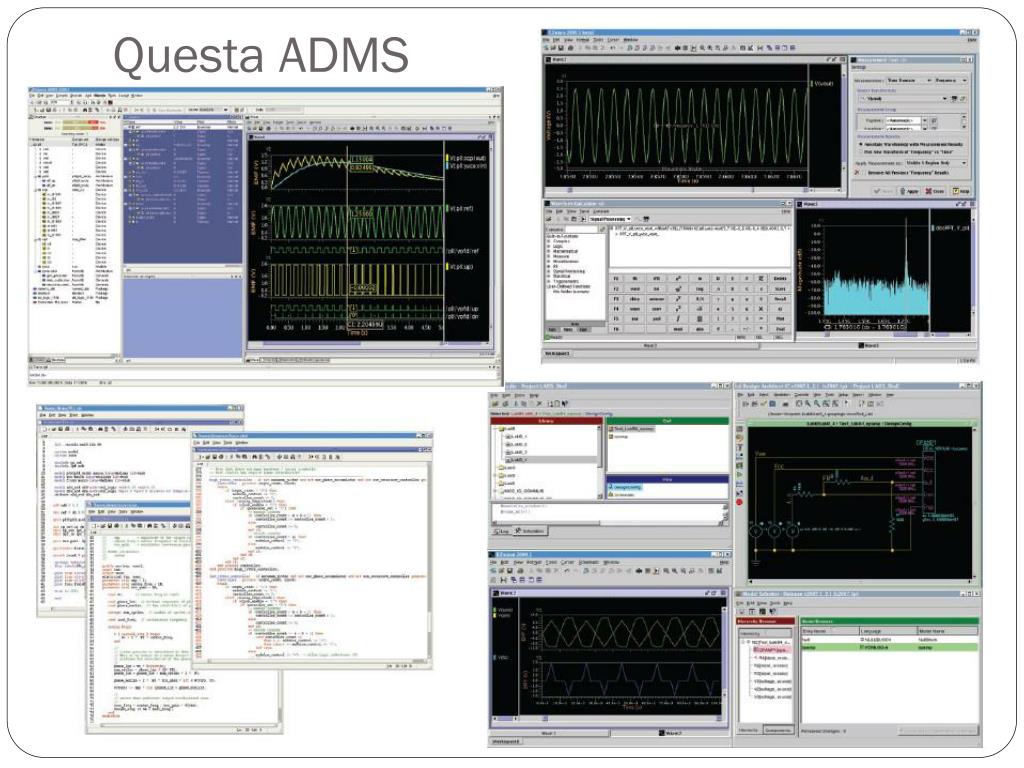The width and height of the screenshot is (1024, 768).
Task: Click the green play arrow icon in the schematic side toolbar
Action: [739, 475]
